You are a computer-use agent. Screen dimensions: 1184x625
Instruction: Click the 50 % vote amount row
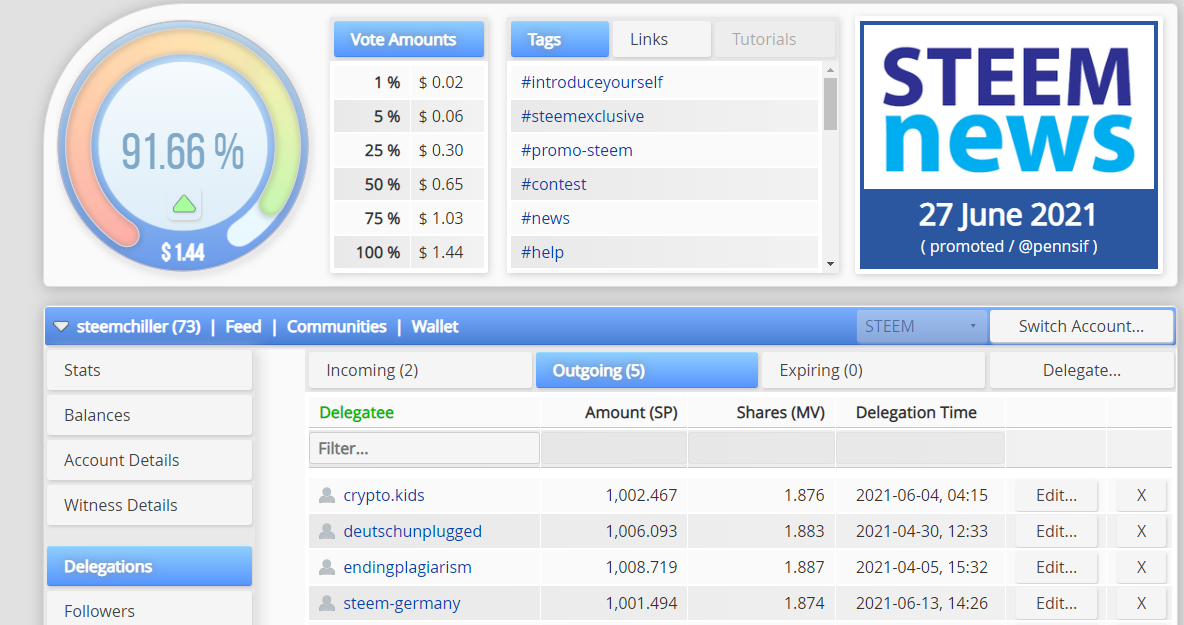409,184
